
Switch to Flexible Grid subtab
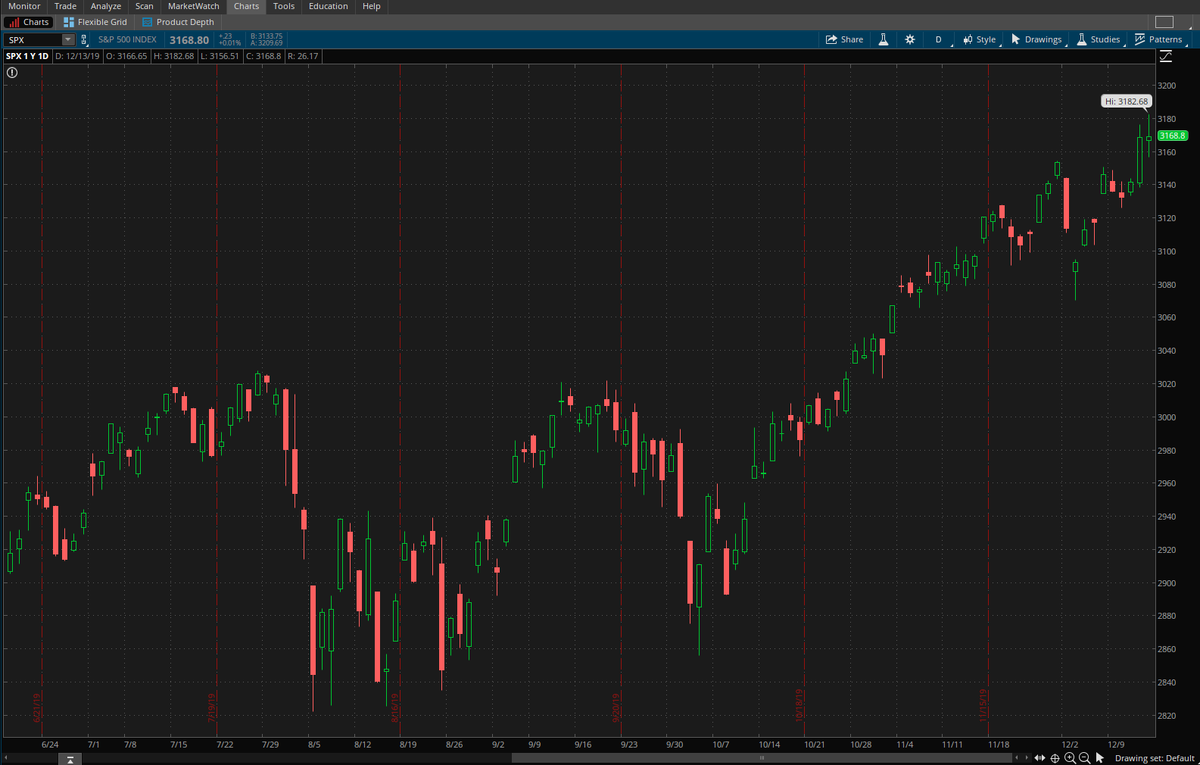pyautogui.click(x=95, y=22)
